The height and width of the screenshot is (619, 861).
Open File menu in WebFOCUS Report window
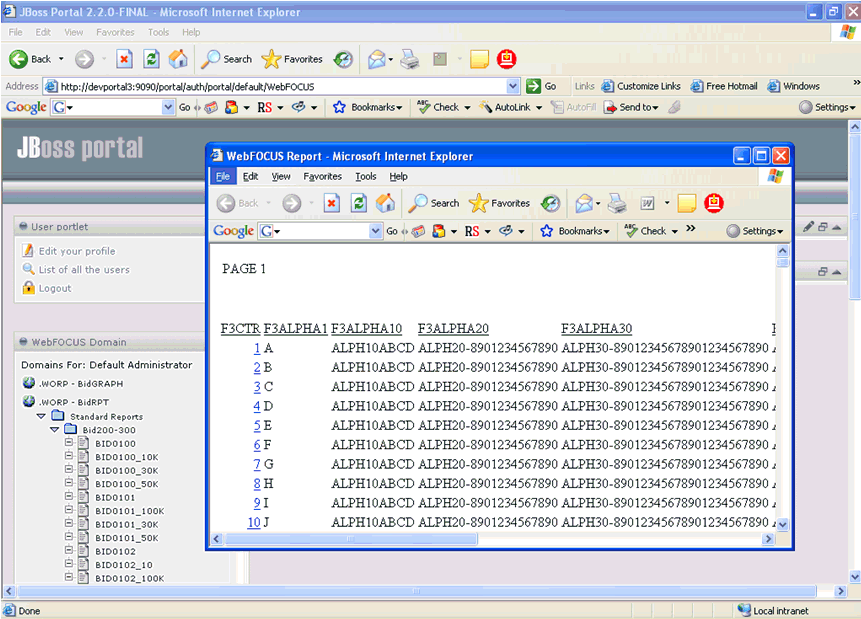pos(223,176)
